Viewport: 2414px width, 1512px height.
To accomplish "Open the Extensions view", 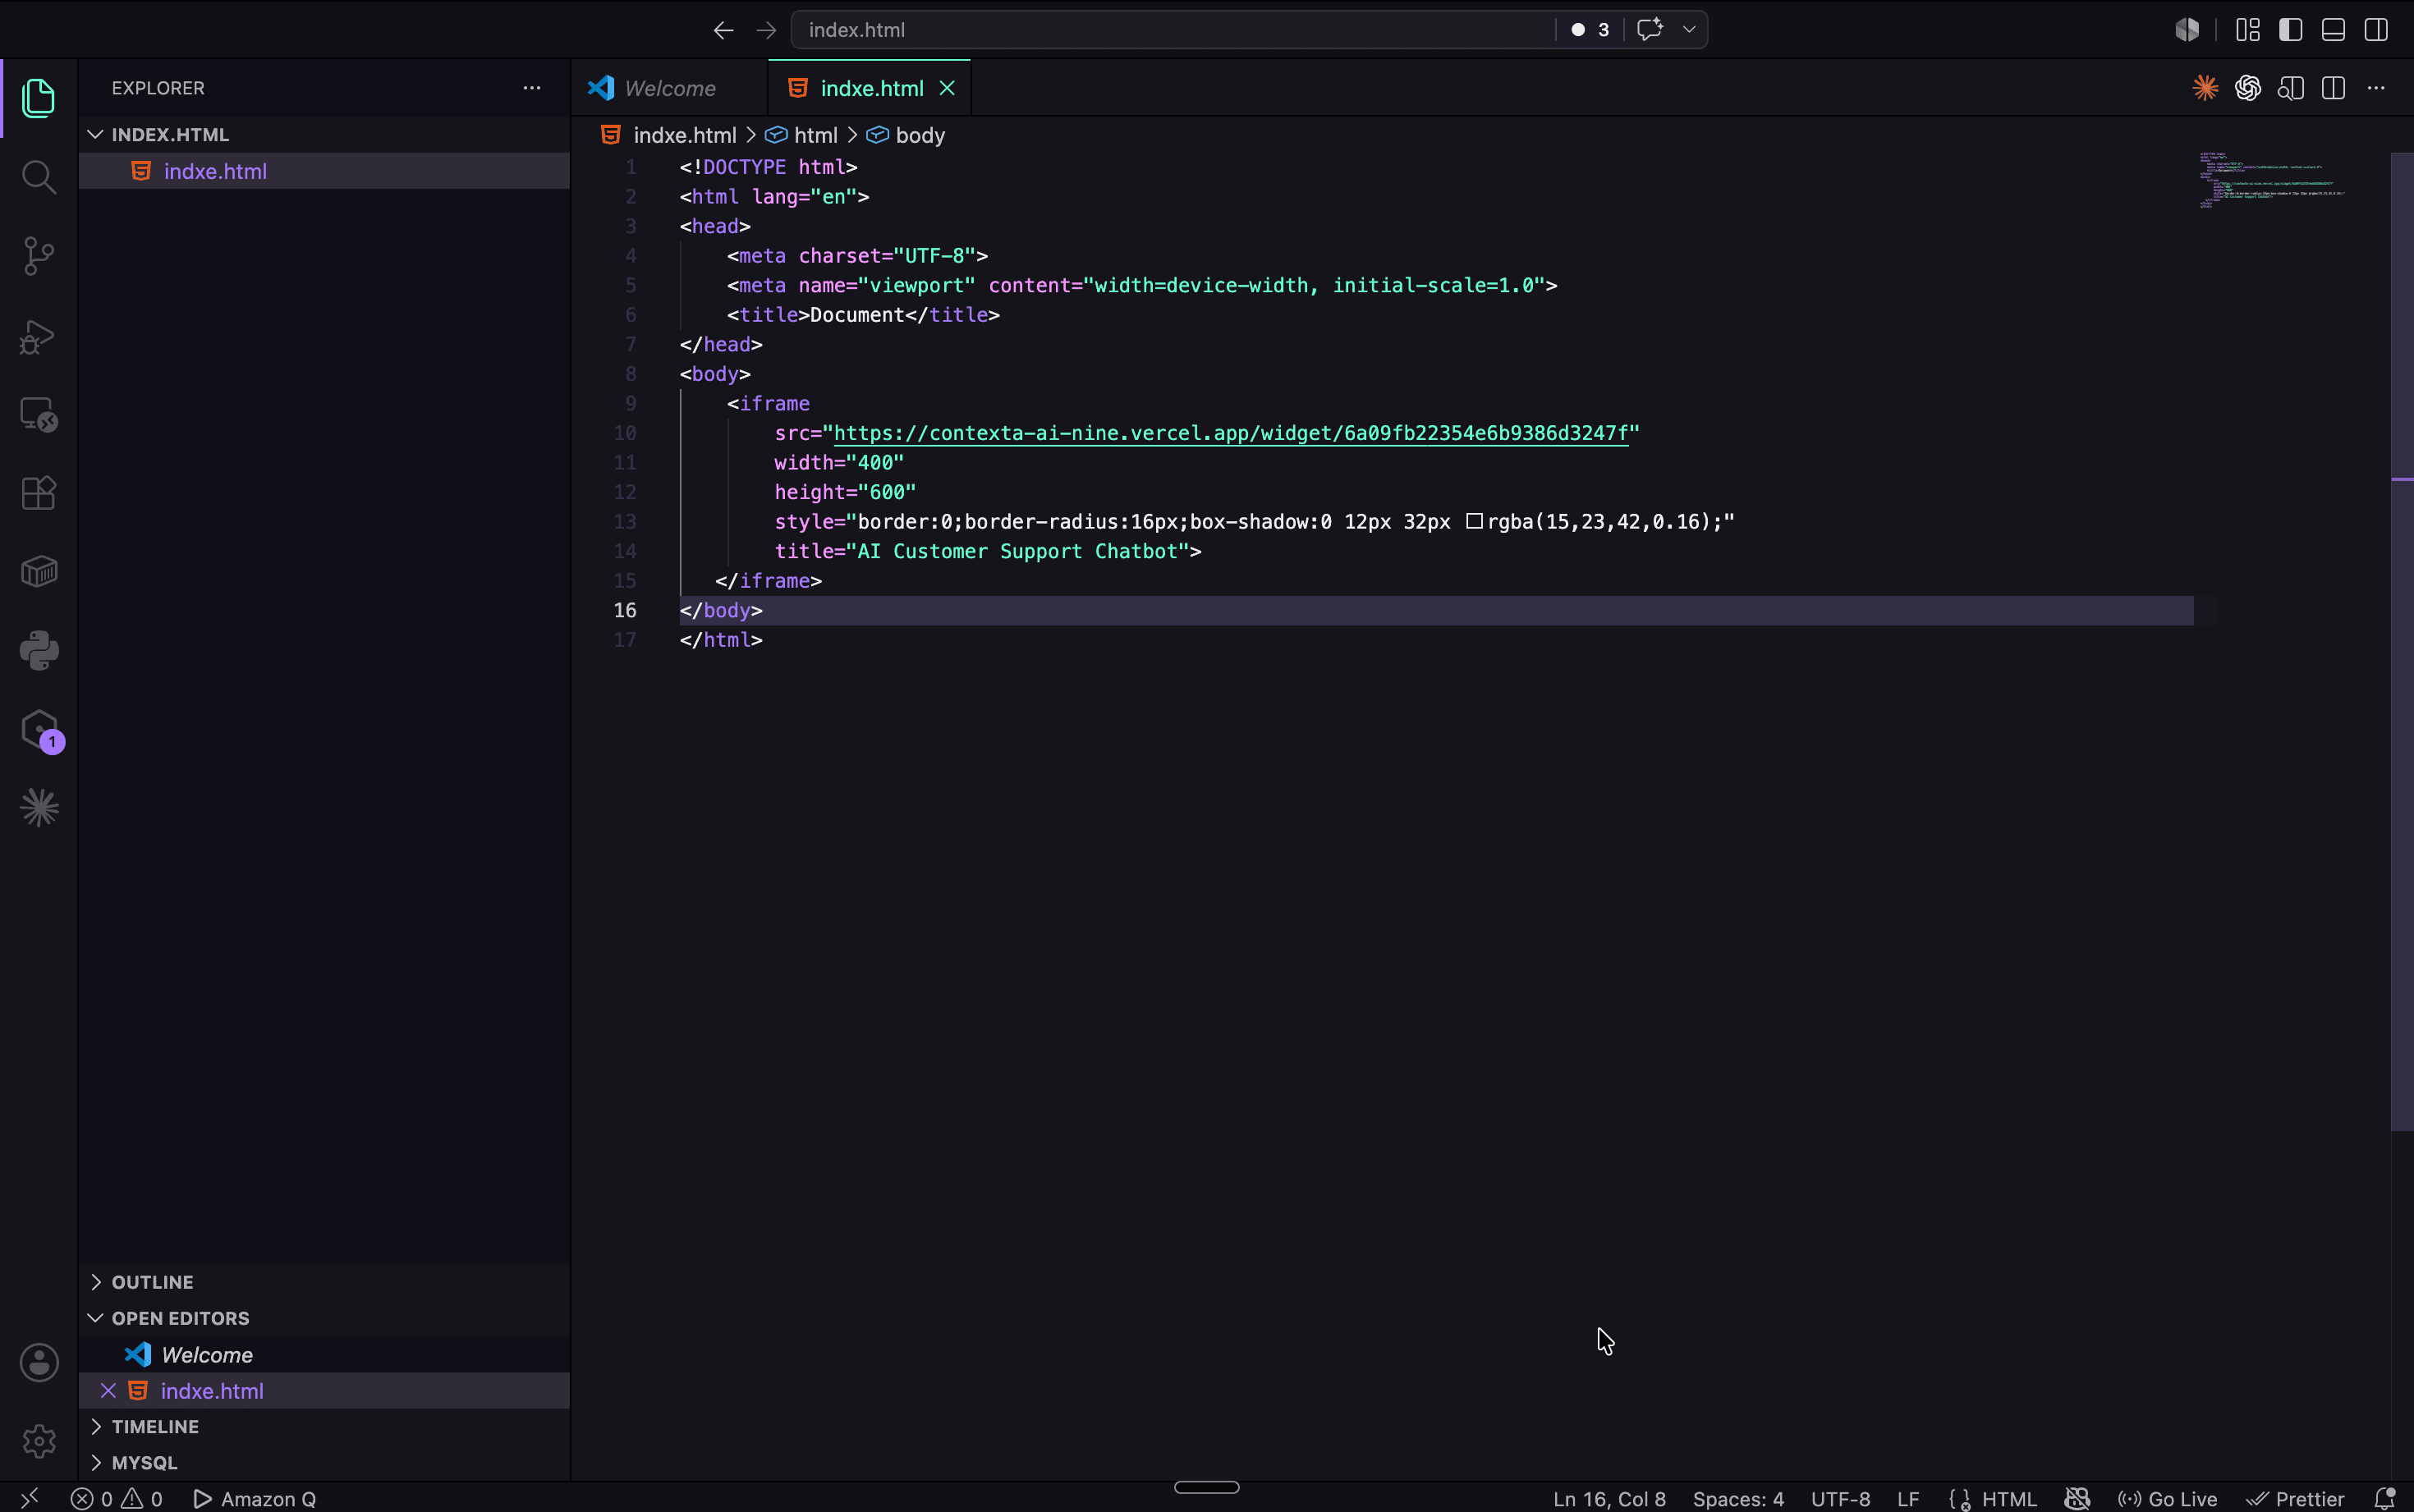I will [x=39, y=493].
